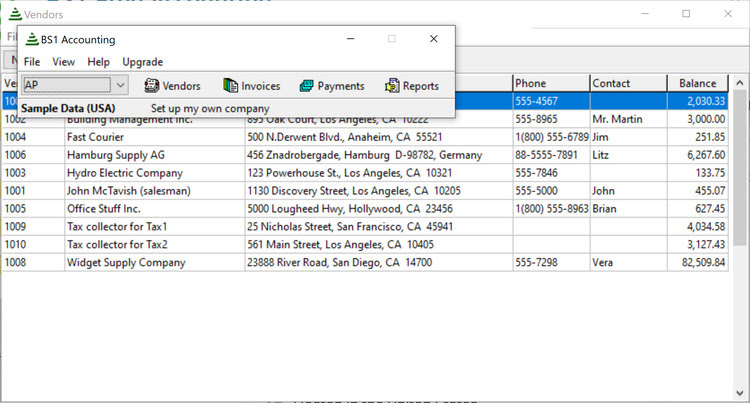Viewport: 750px width, 403px height.
Task: Click inside the AP module combo box
Action: coord(67,85)
